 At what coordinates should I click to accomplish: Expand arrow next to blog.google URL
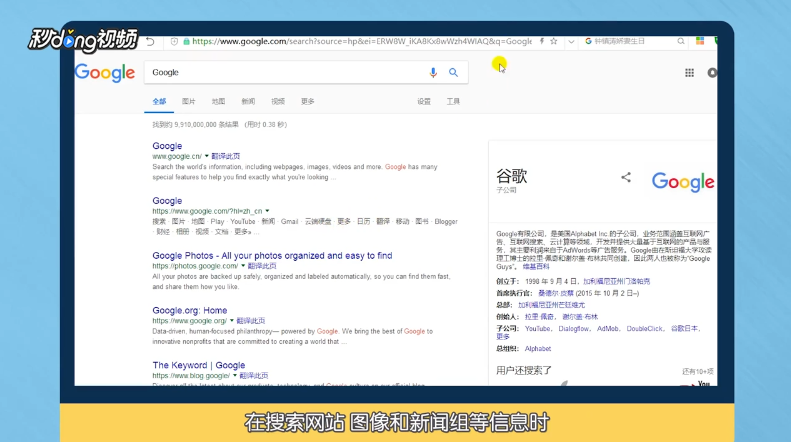(235, 375)
